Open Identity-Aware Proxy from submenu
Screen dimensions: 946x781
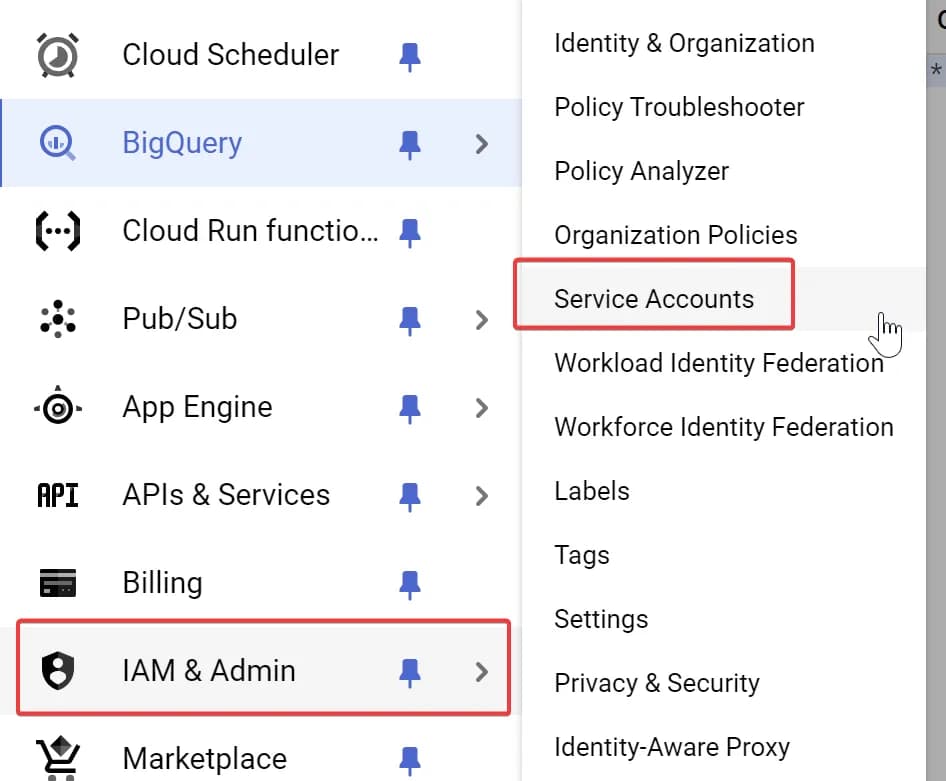tap(724, 747)
